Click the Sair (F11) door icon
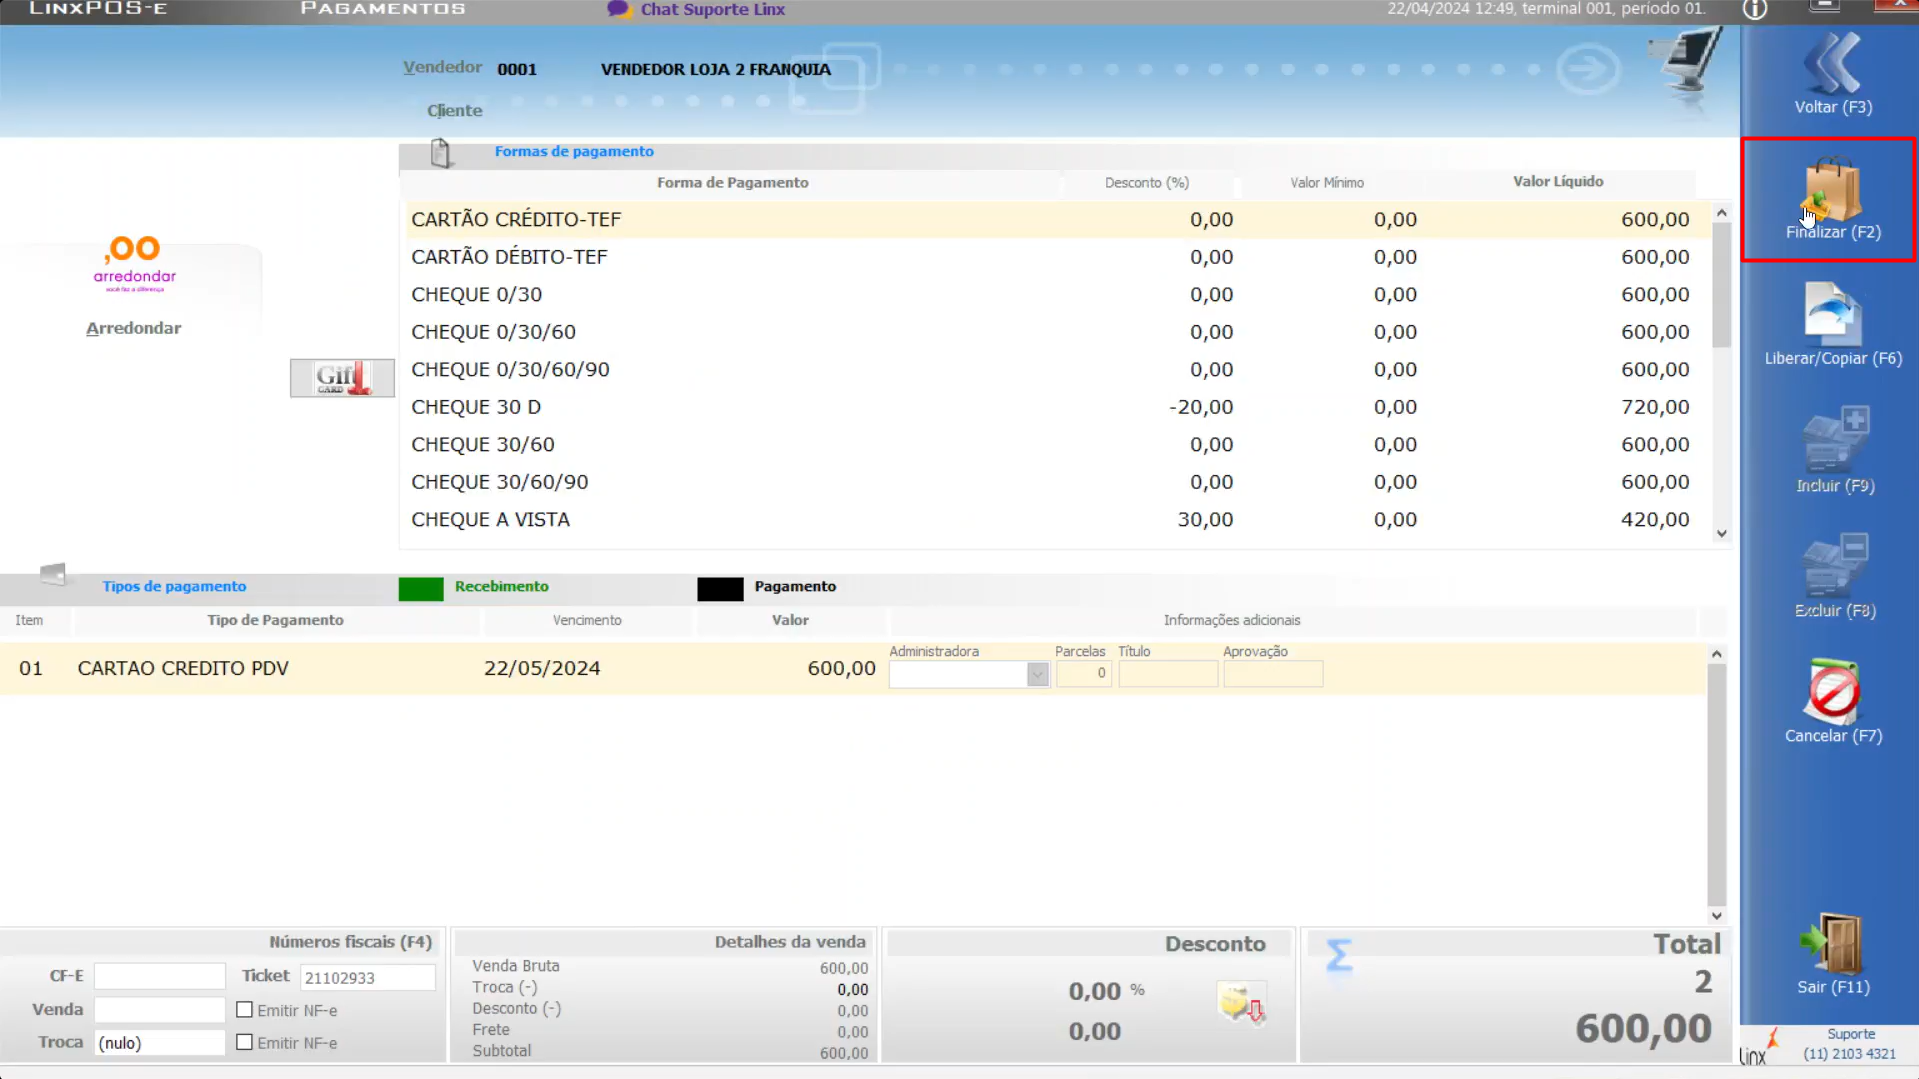This screenshot has width=1919, height=1079. pos(1833,942)
